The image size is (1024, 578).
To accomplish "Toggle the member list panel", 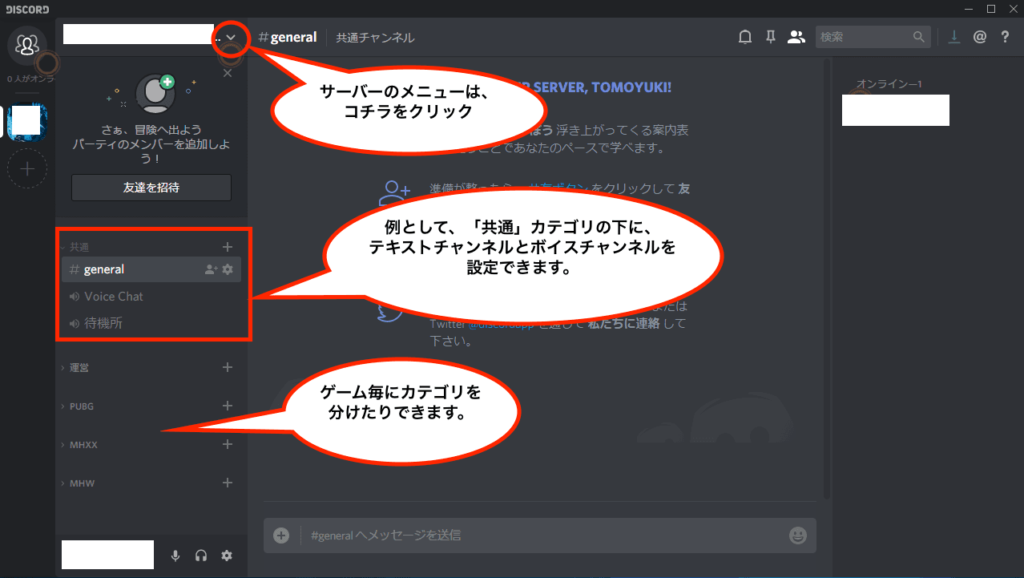I will pos(796,37).
